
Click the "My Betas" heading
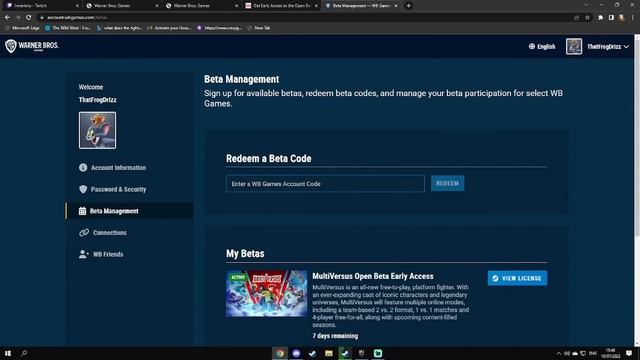245,253
